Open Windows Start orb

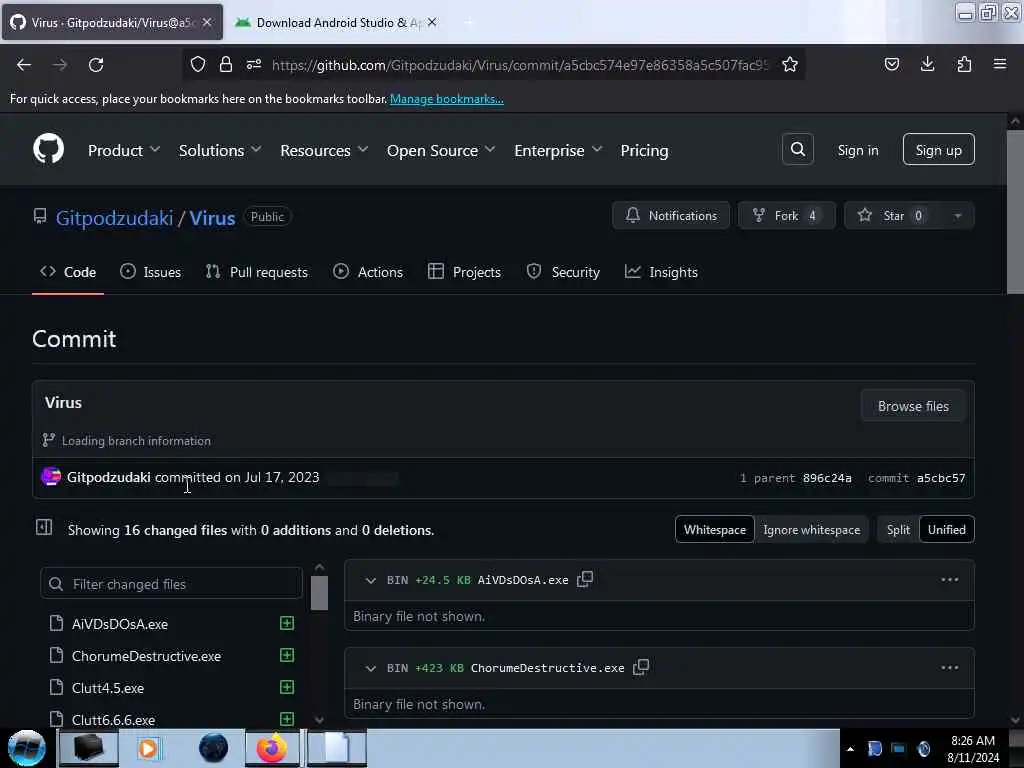(x=26, y=748)
